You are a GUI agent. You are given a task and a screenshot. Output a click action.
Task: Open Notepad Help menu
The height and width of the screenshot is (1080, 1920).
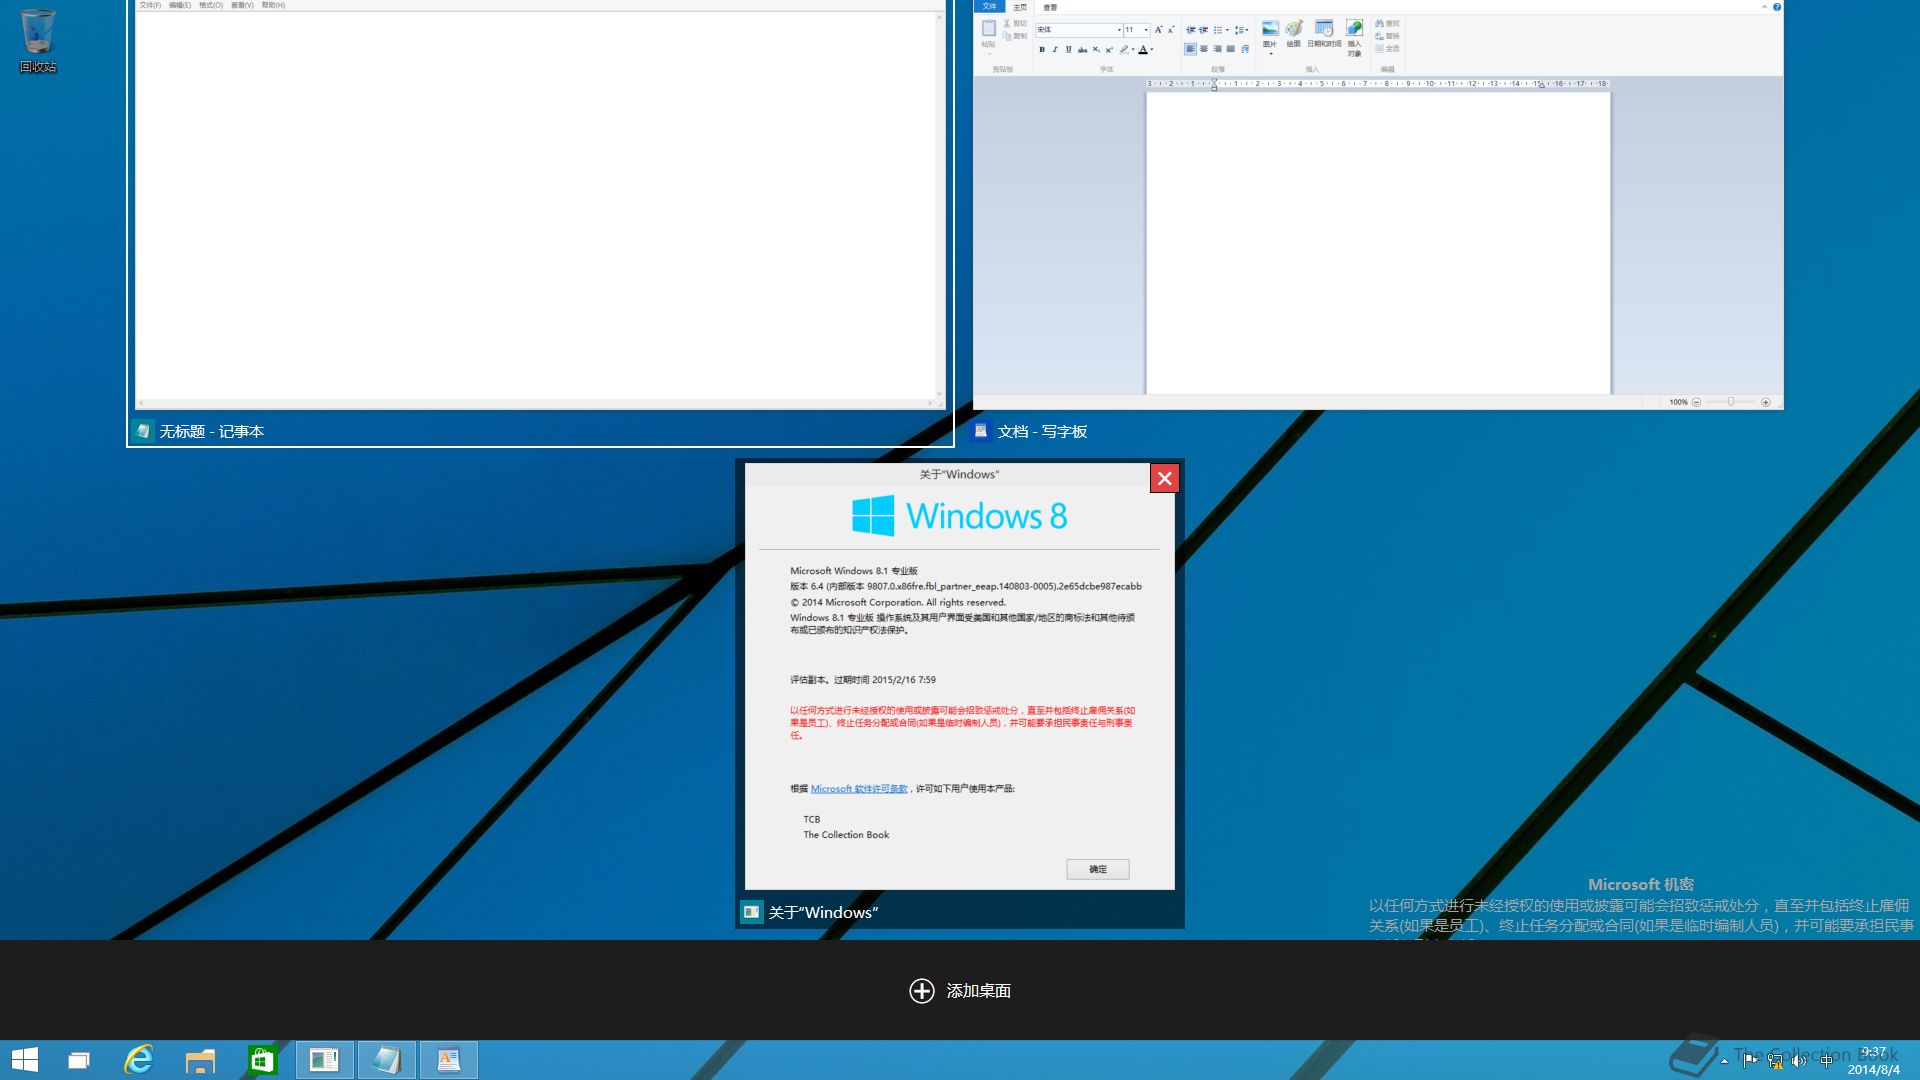(x=273, y=5)
